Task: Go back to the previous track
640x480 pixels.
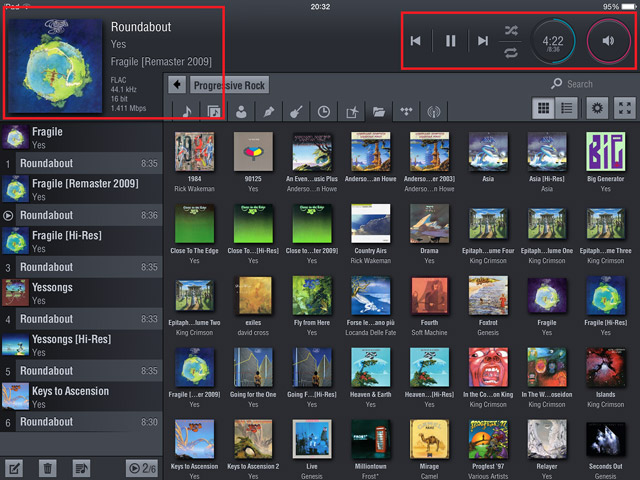Action: tap(416, 41)
